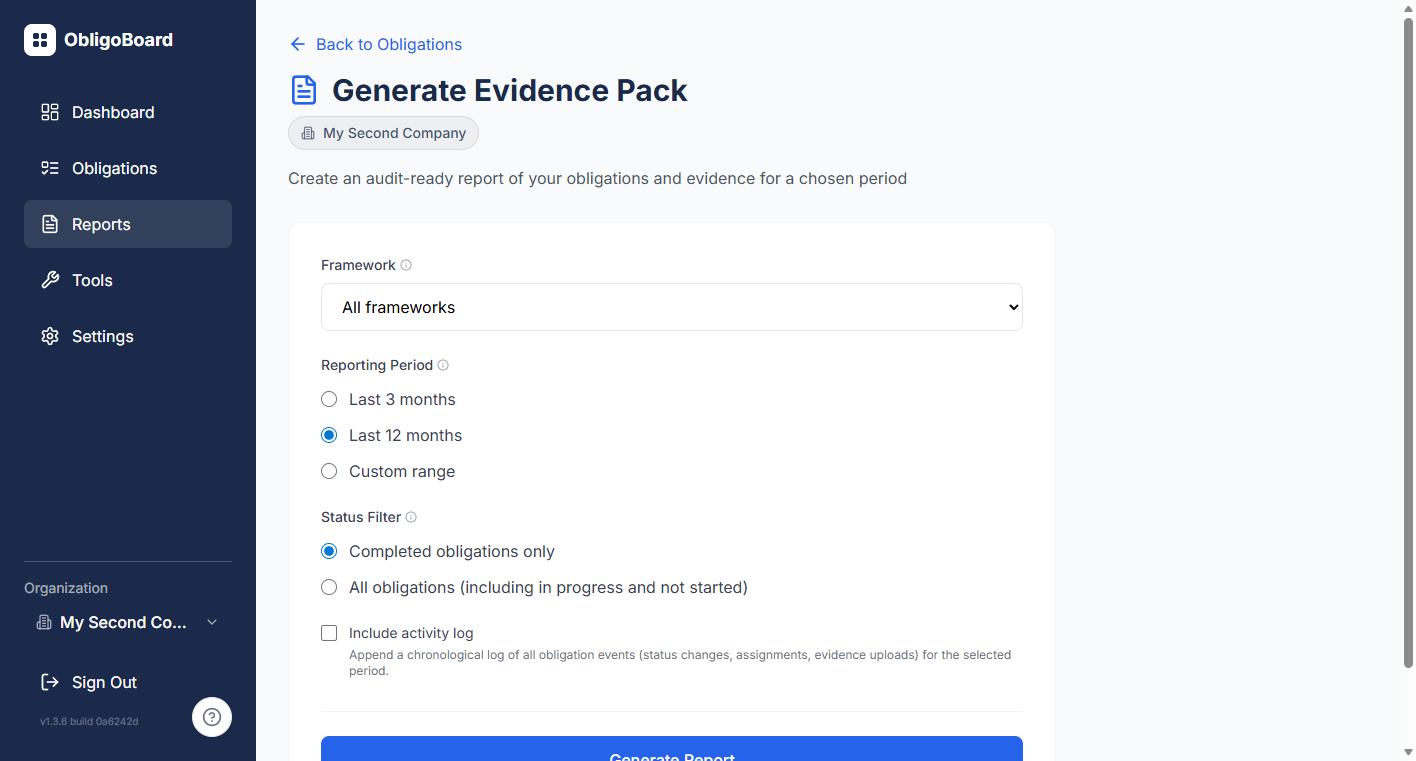Go to the Reports section

(x=101, y=224)
